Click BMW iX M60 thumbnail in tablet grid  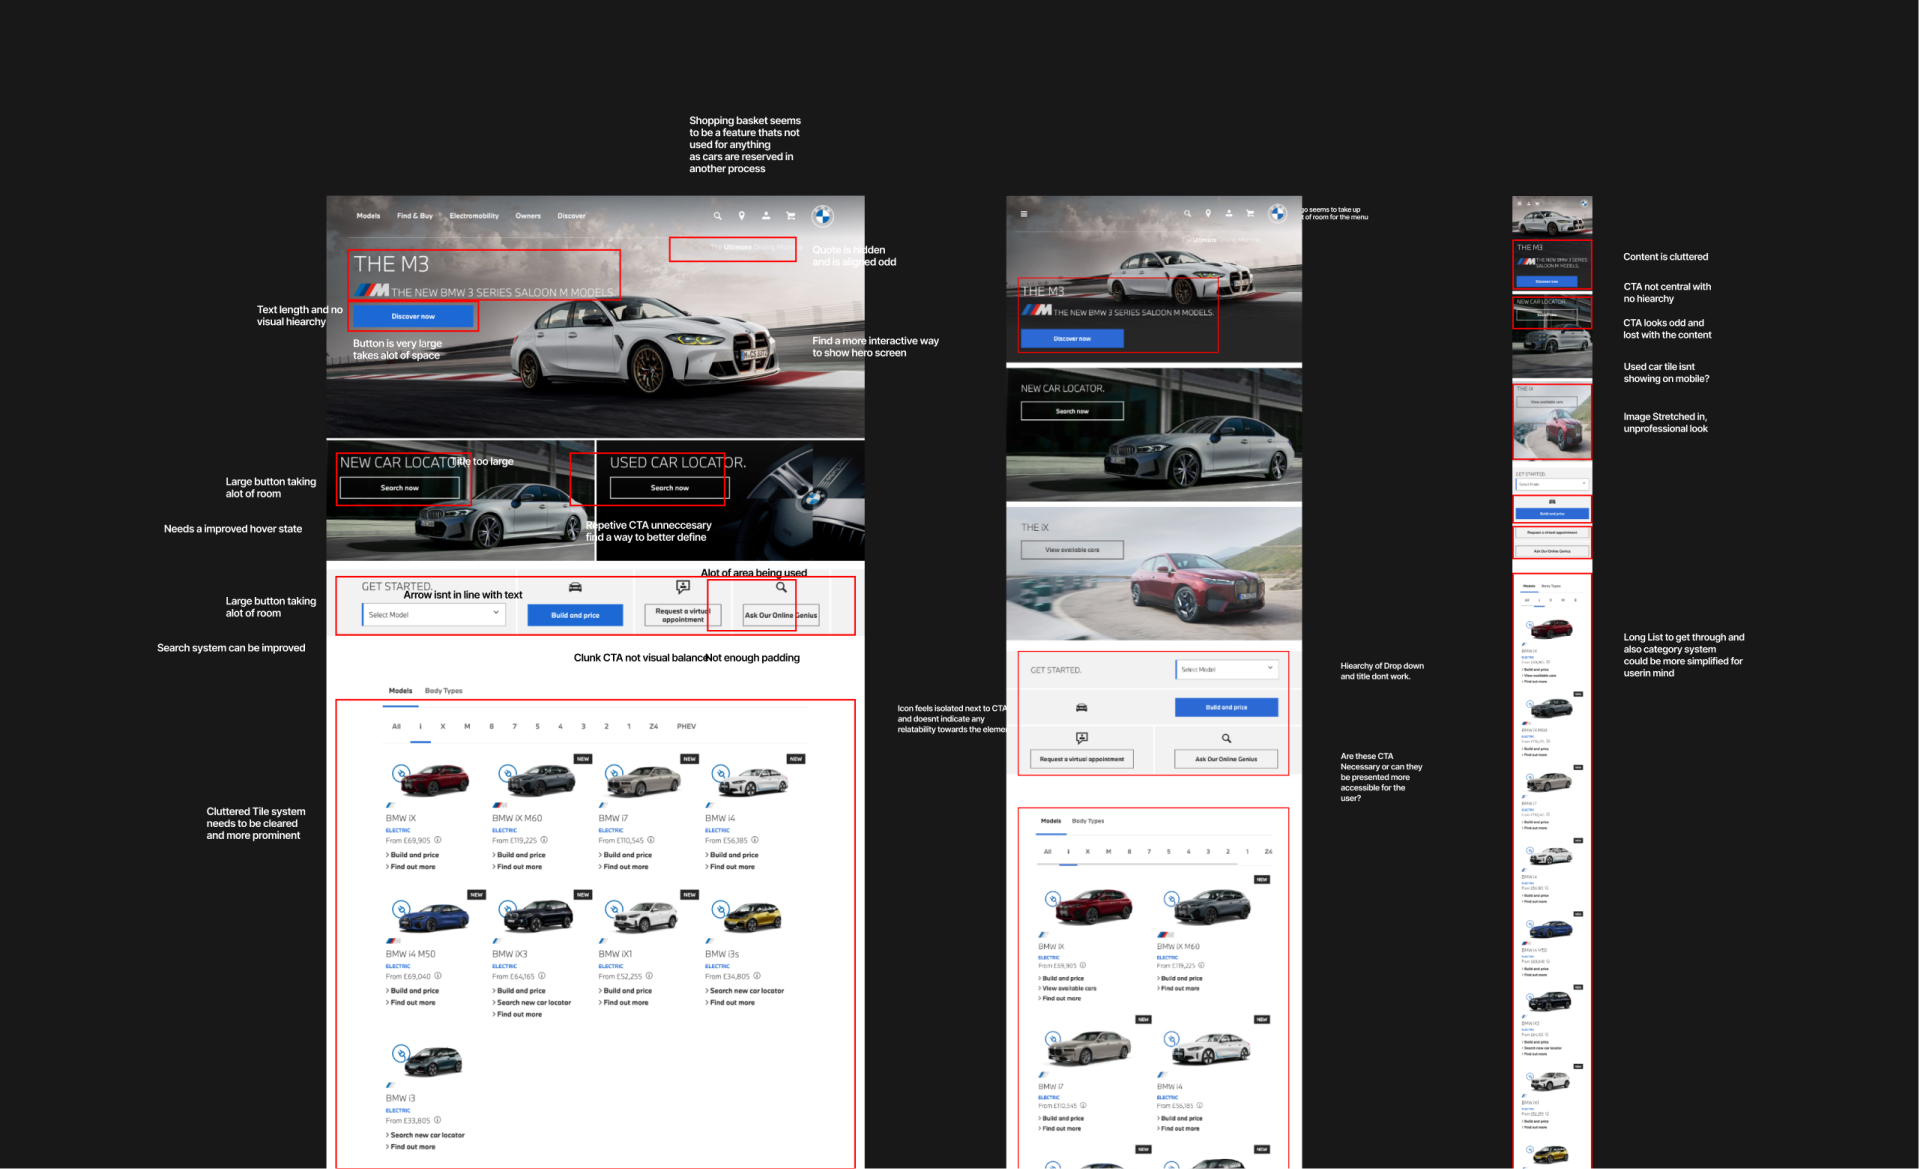click(x=1210, y=906)
